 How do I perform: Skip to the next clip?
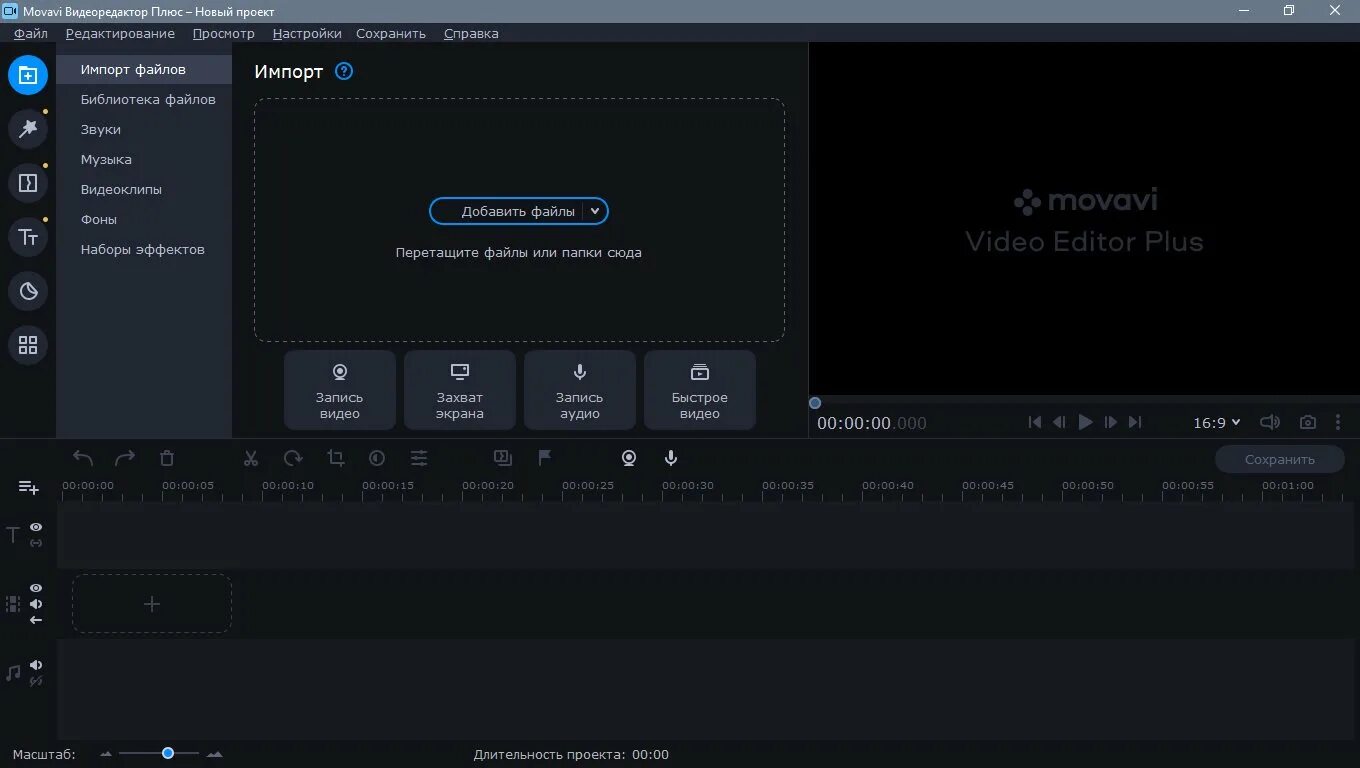point(1134,422)
